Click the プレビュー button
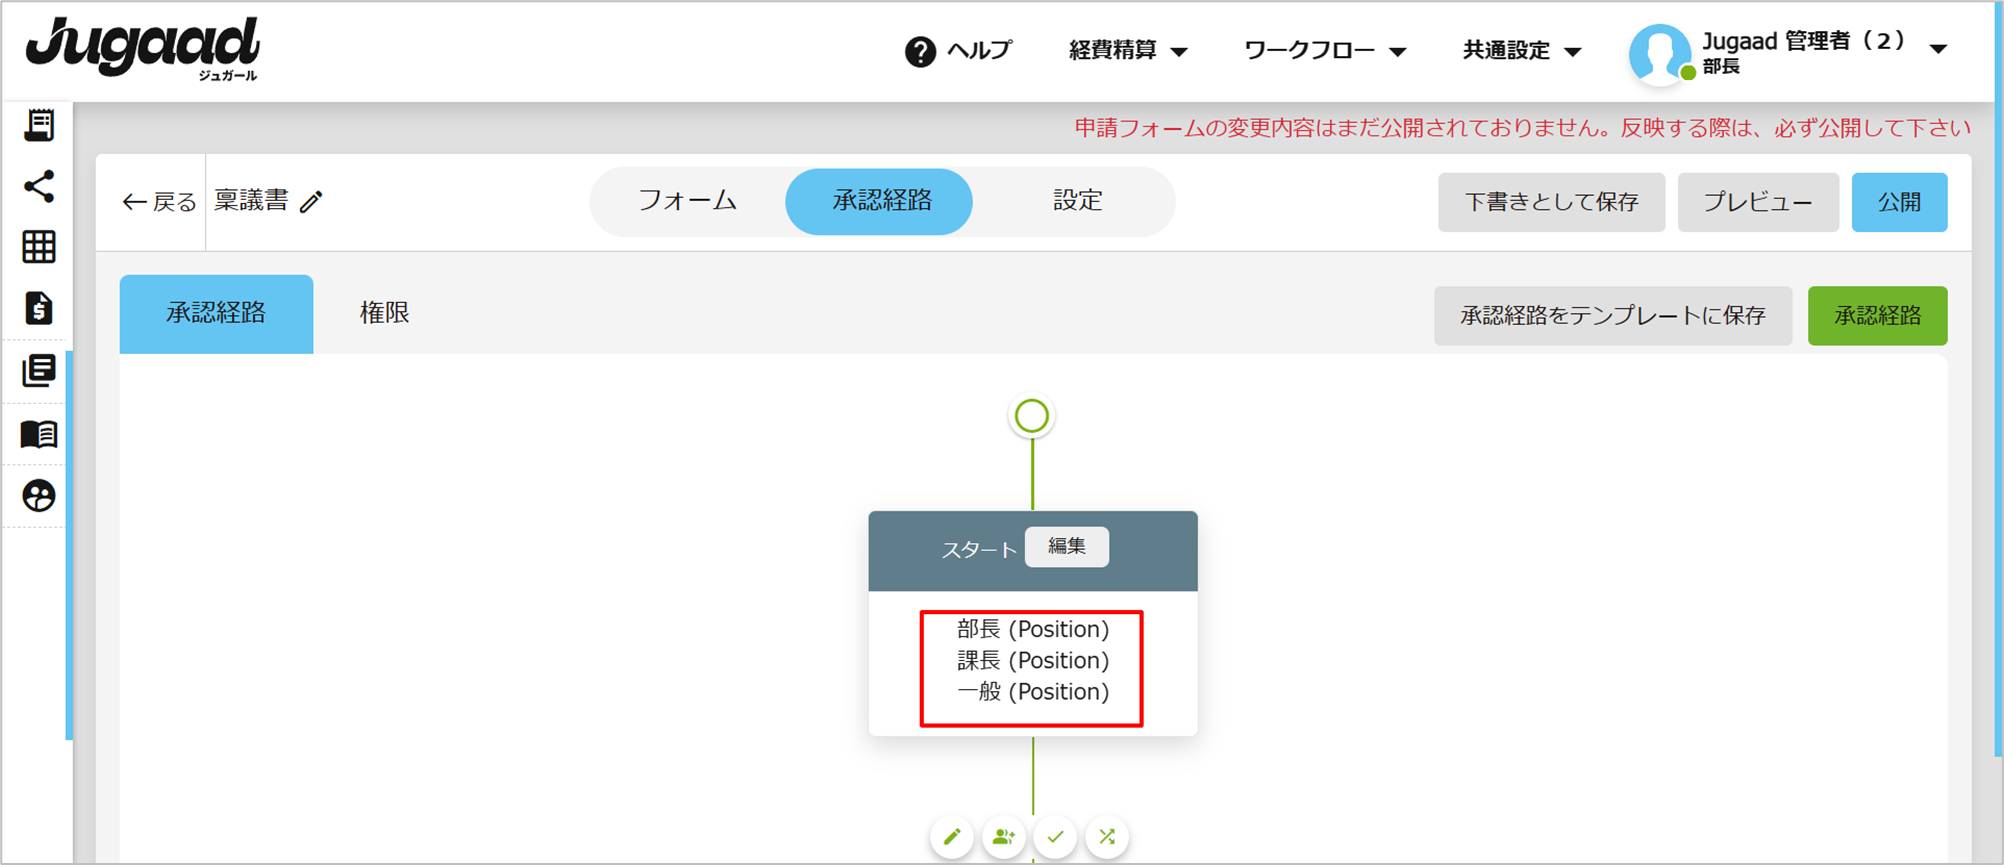 pyautogui.click(x=1758, y=202)
